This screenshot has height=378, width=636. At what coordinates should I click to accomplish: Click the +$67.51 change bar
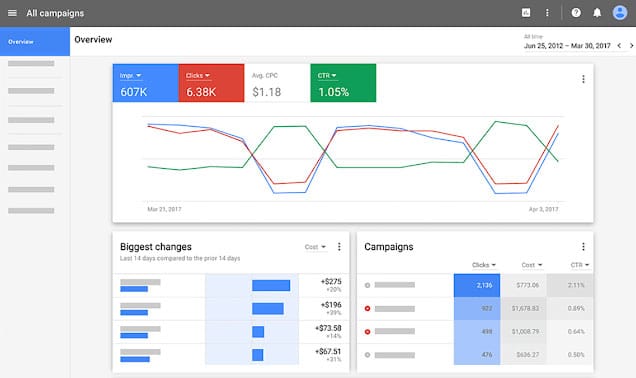click(258, 355)
